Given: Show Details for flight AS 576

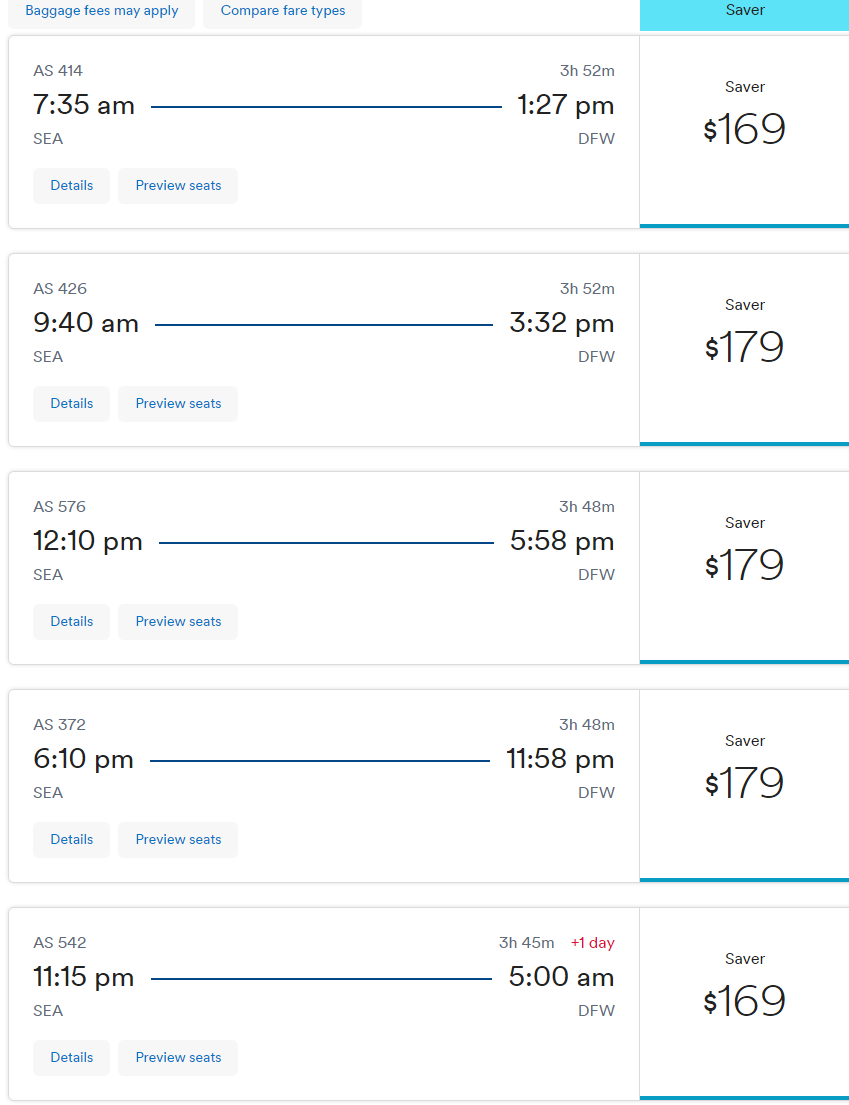Looking at the screenshot, I should [71, 621].
